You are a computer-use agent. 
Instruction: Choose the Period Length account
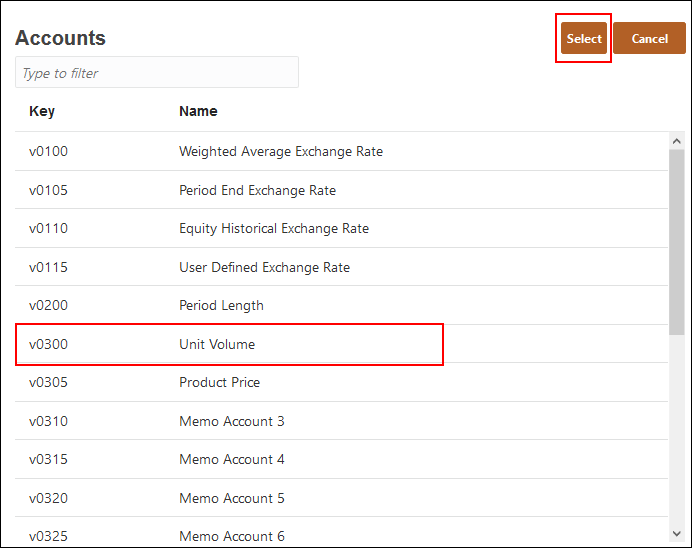(341, 305)
